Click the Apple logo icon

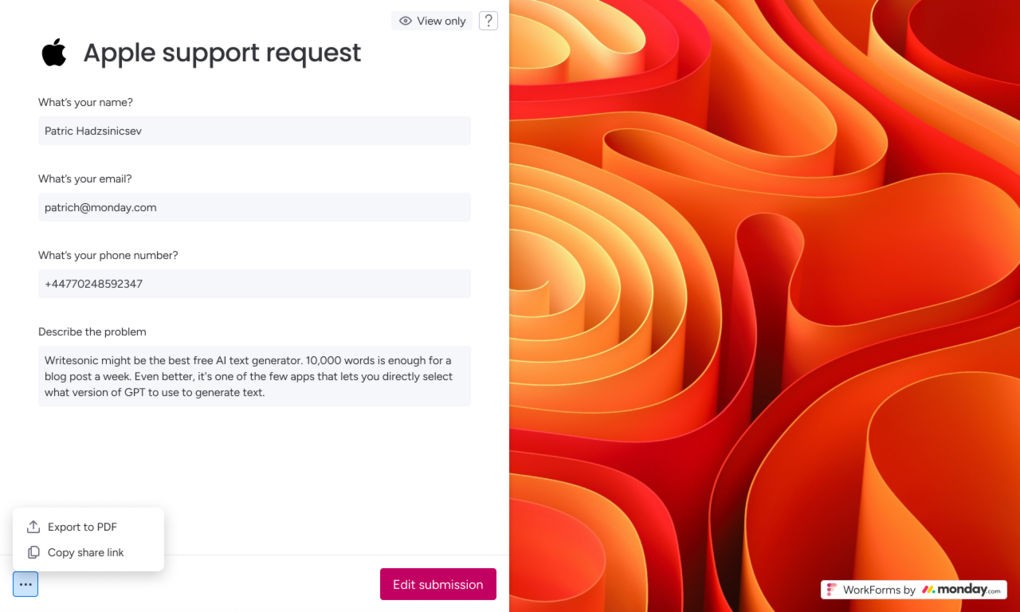click(54, 53)
